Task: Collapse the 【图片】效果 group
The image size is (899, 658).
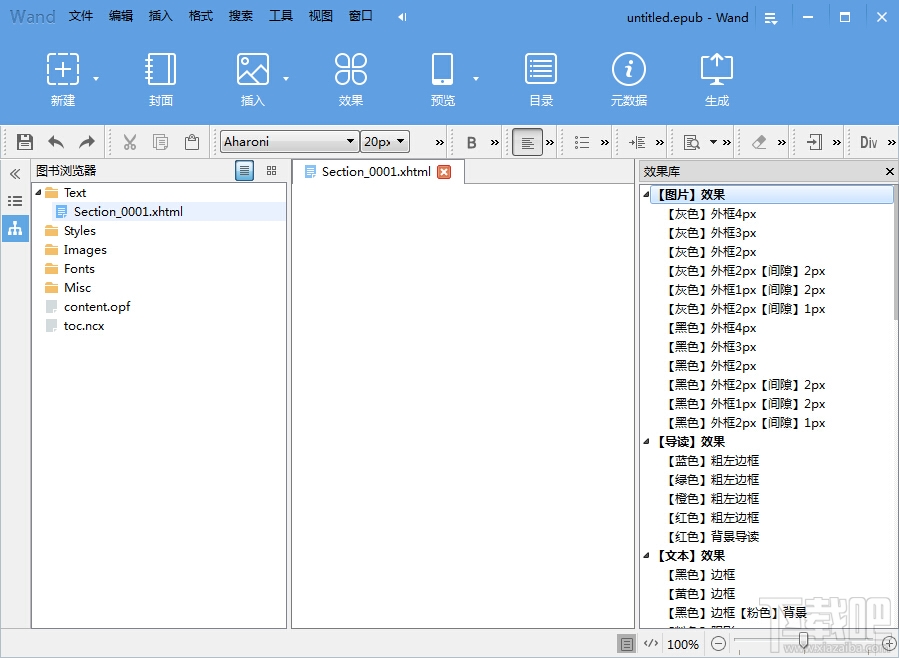Action: 647,195
